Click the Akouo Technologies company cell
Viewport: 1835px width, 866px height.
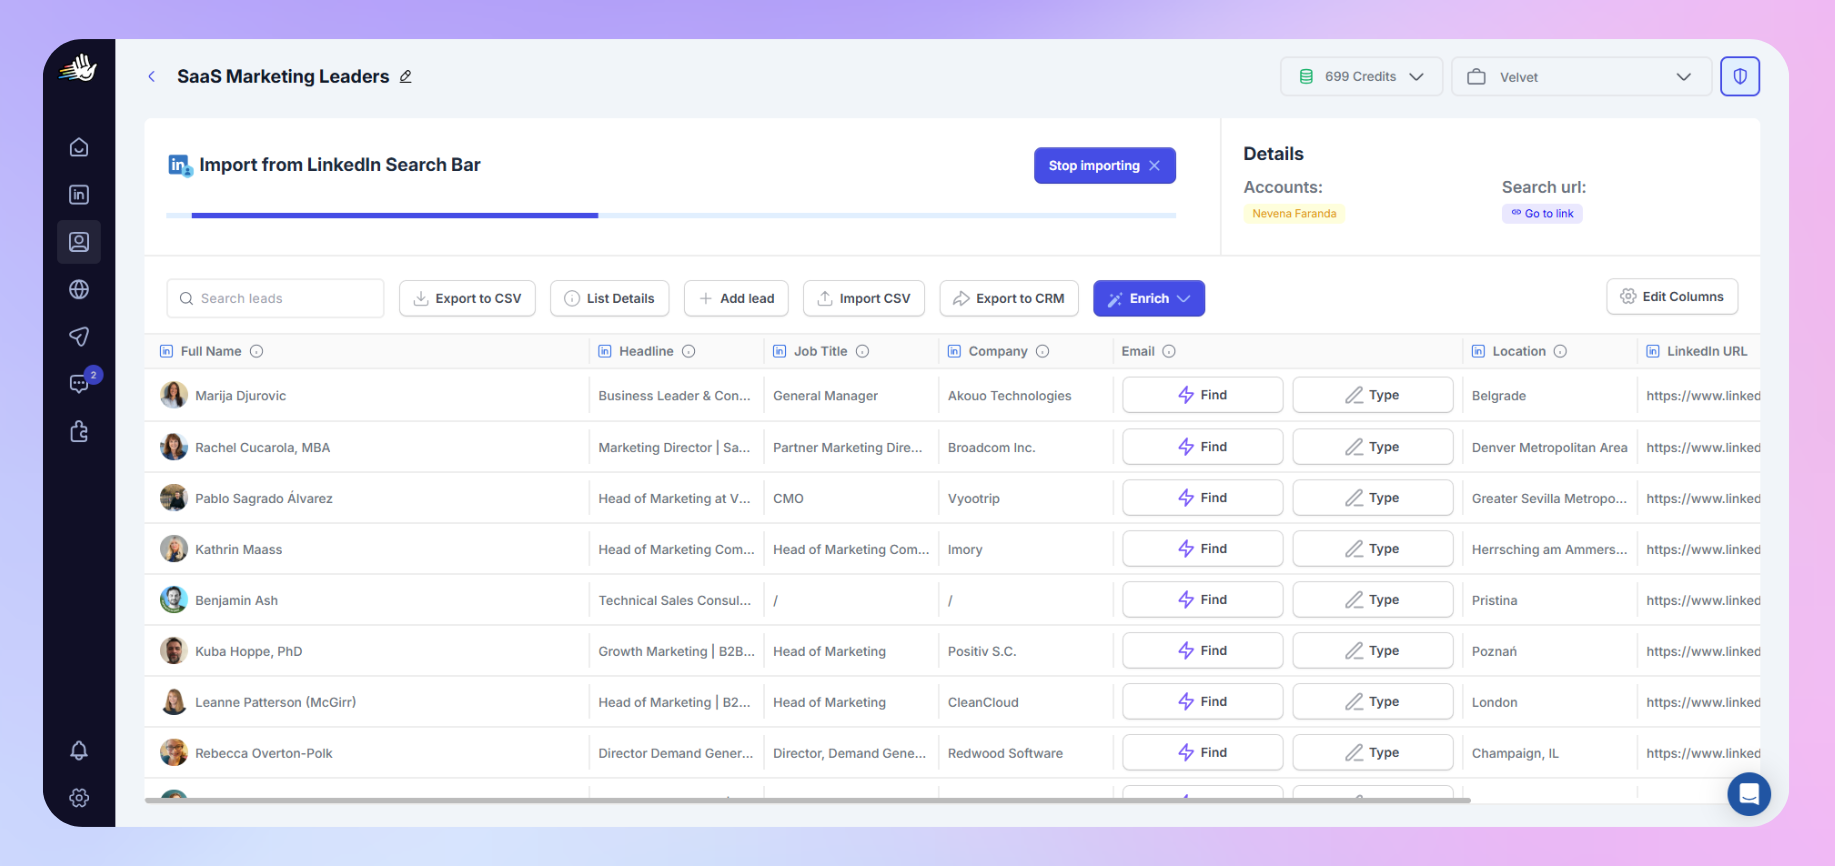pyautogui.click(x=1009, y=396)
